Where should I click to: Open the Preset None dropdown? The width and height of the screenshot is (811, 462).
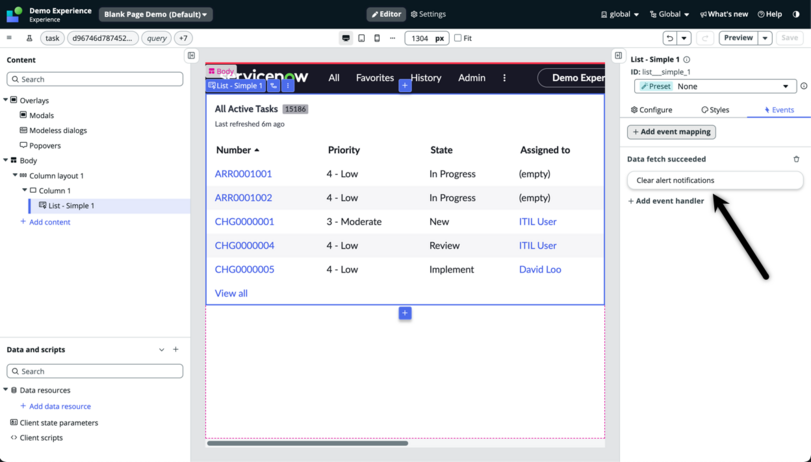point(715,86)
